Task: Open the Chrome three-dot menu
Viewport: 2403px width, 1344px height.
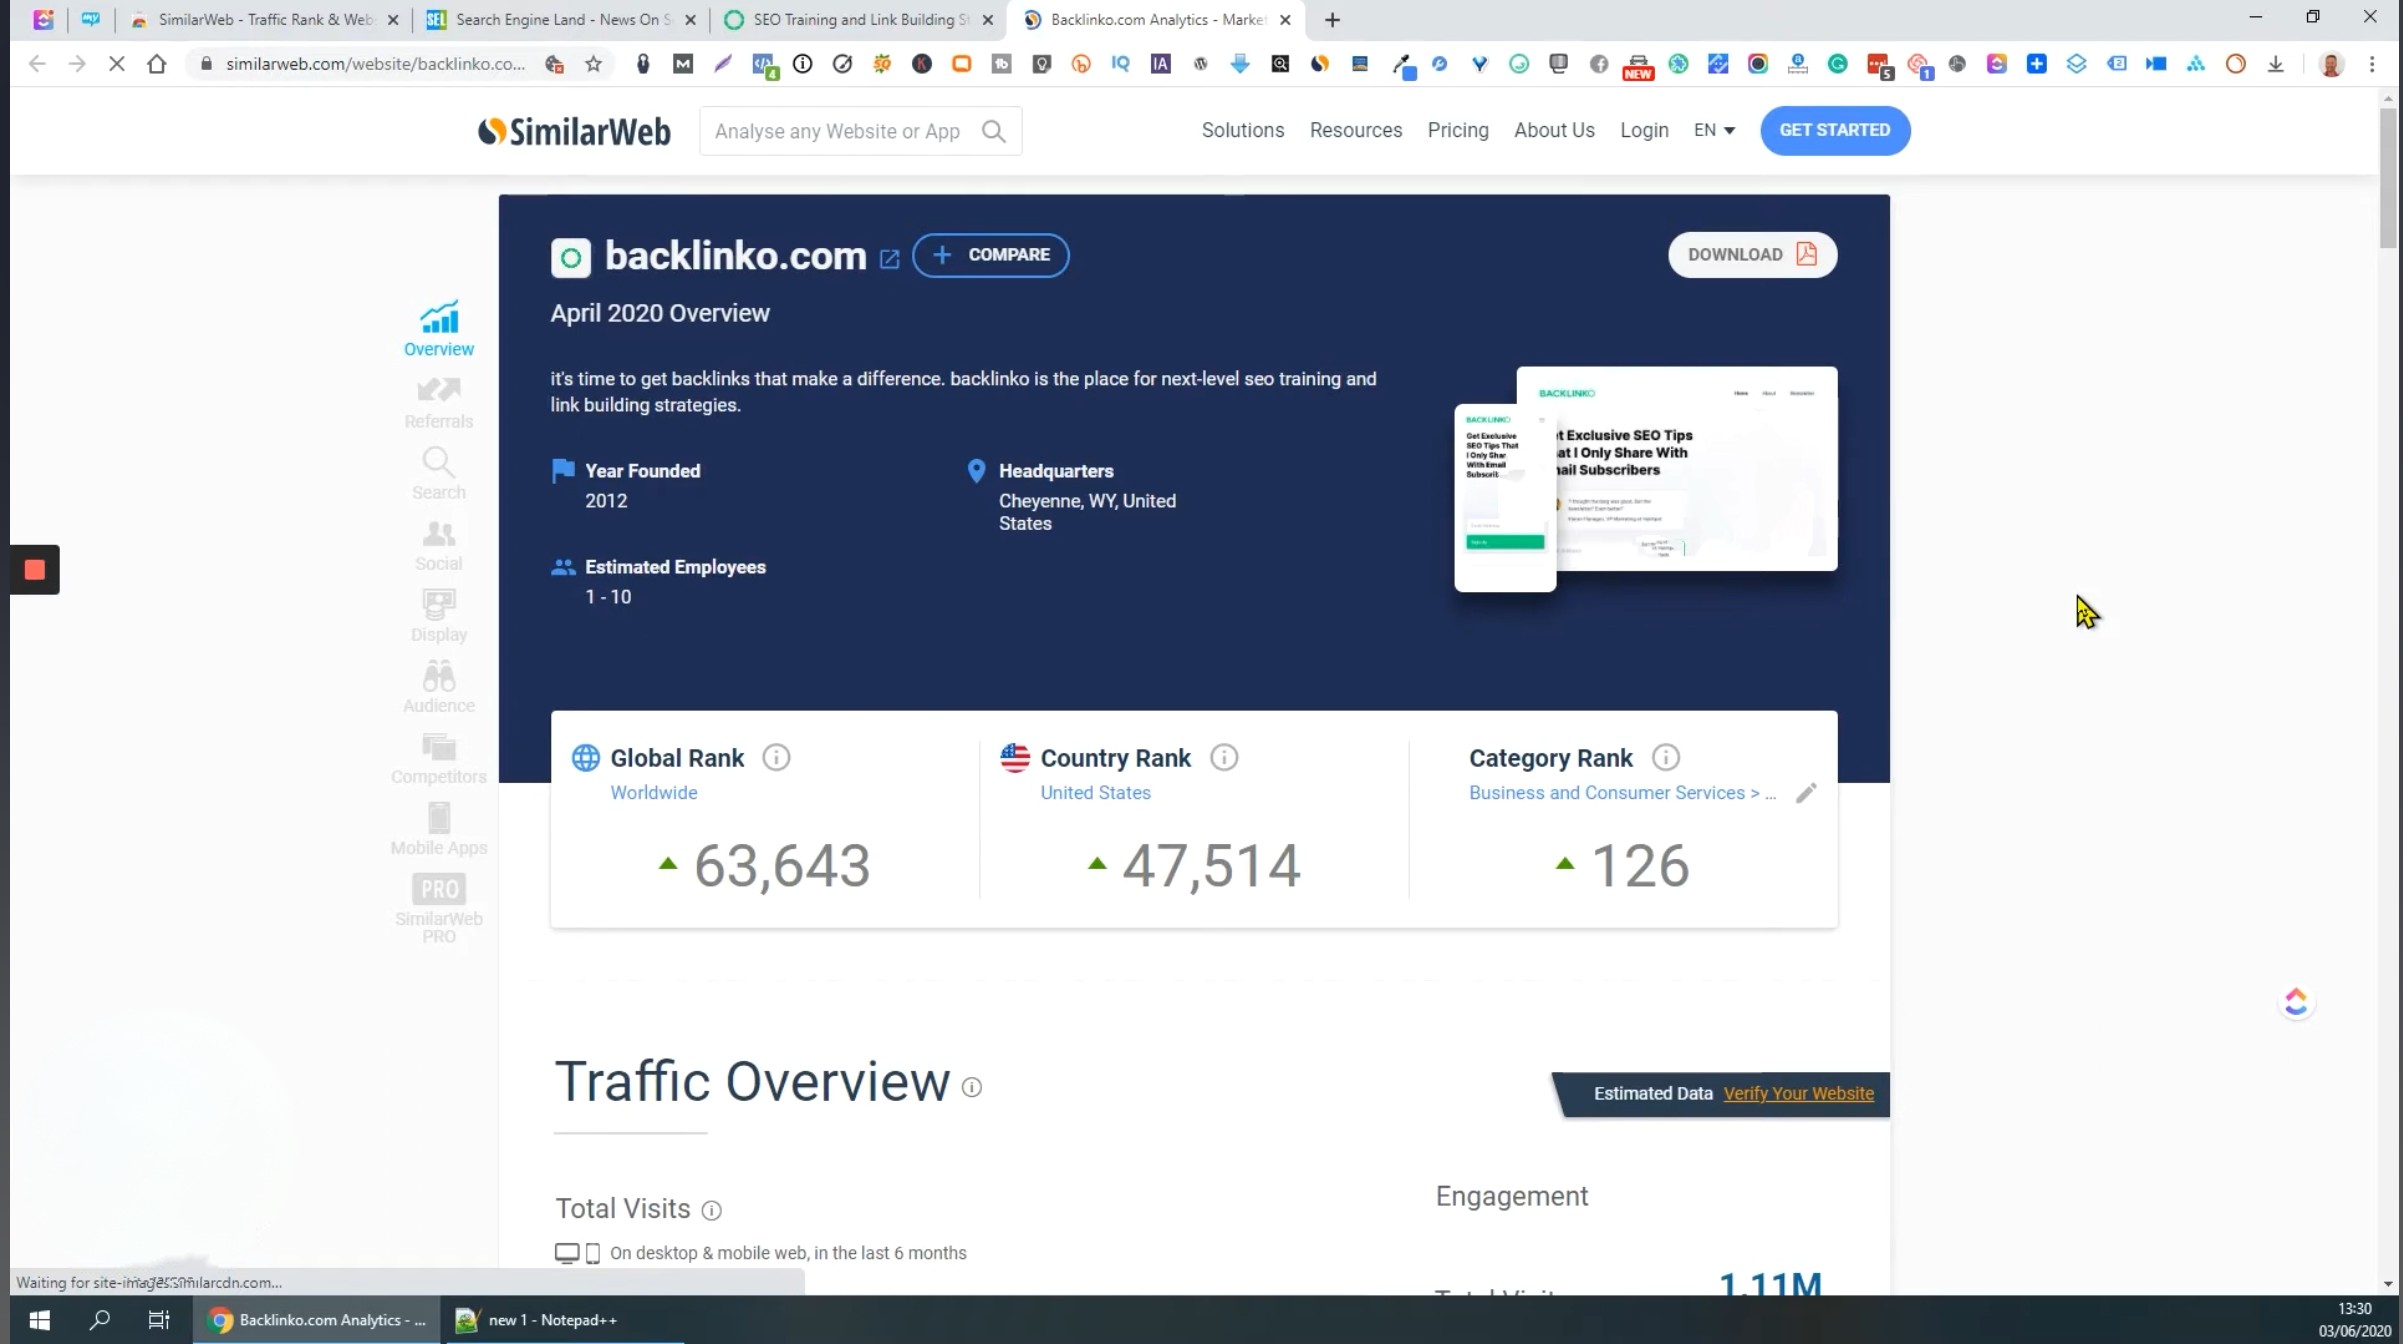Action: [2372, 64]
